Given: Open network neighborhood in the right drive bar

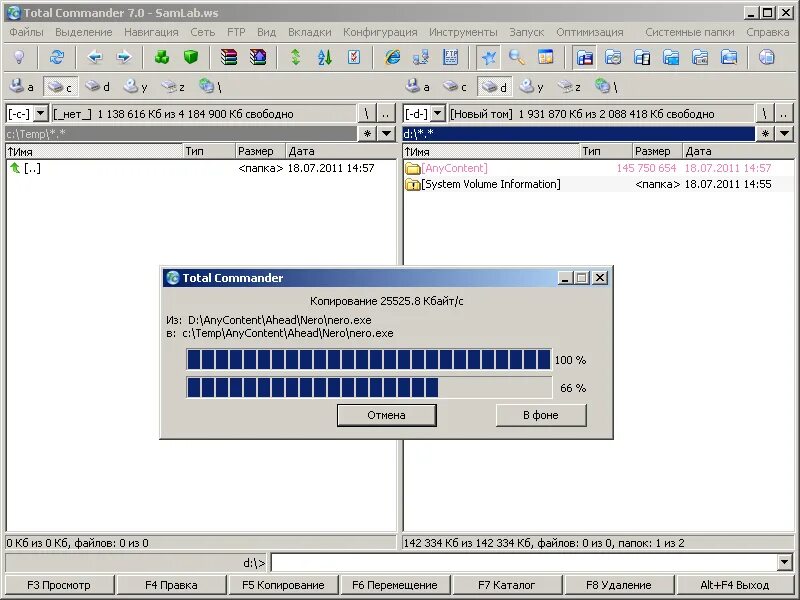Looking at the screenshot, I should pyautogui.click(x=608, y=87).
